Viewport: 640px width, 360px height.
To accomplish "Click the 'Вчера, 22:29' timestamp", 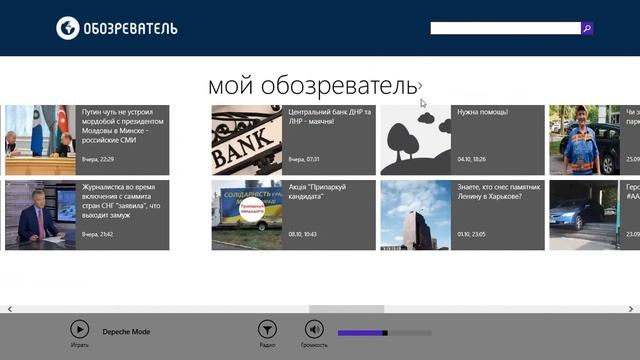I will 98,159.
